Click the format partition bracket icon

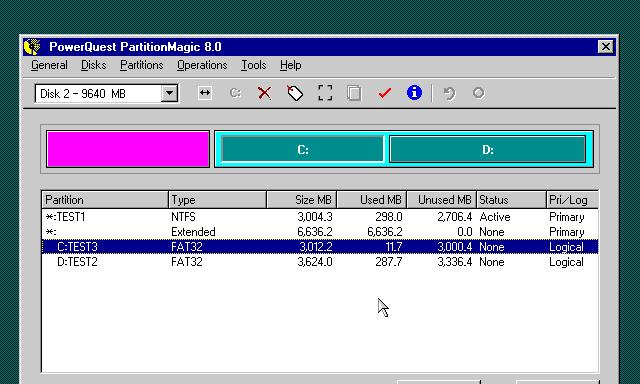point(325,93)
